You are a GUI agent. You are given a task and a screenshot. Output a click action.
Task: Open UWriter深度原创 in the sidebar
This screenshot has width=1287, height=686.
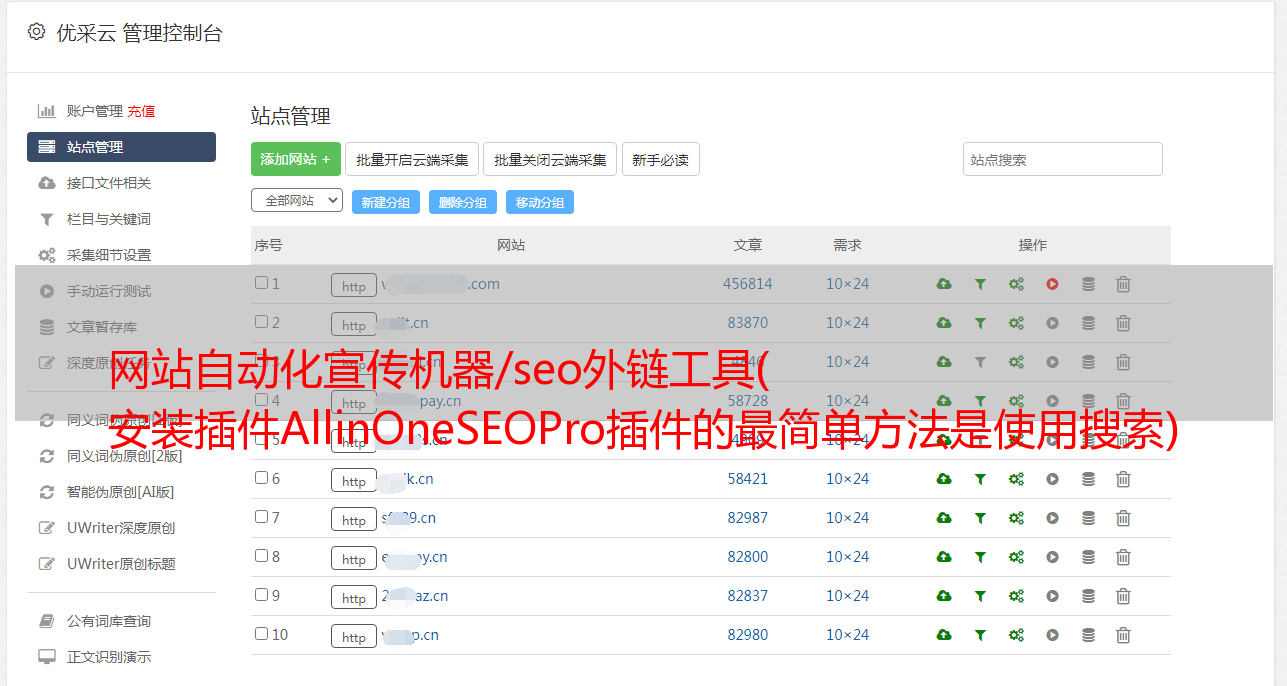(121, 528)
